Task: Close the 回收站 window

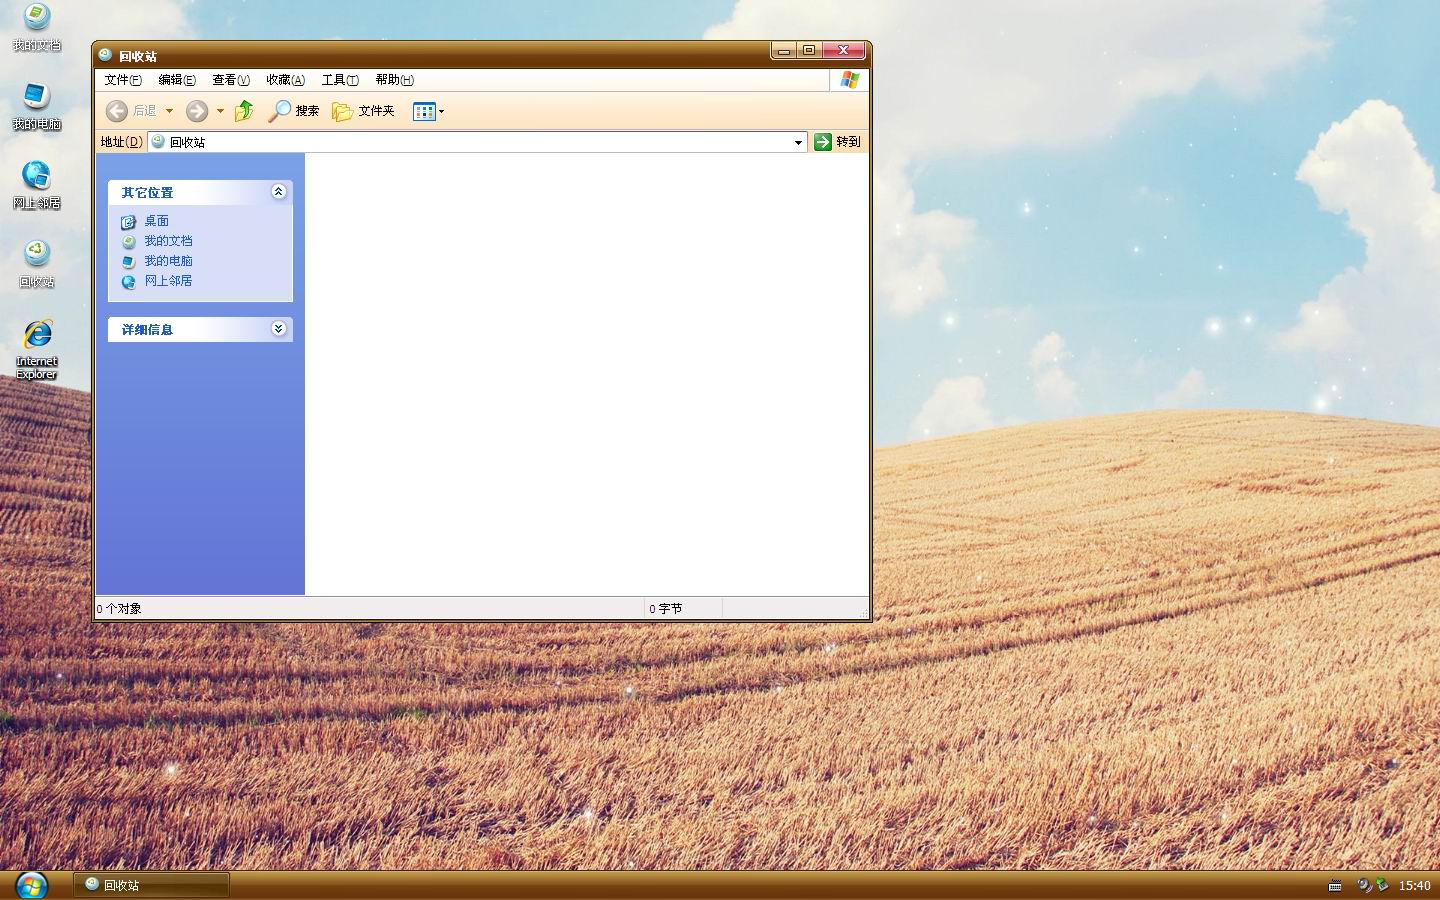Action: pyautogui.click(x=844, y=51)
